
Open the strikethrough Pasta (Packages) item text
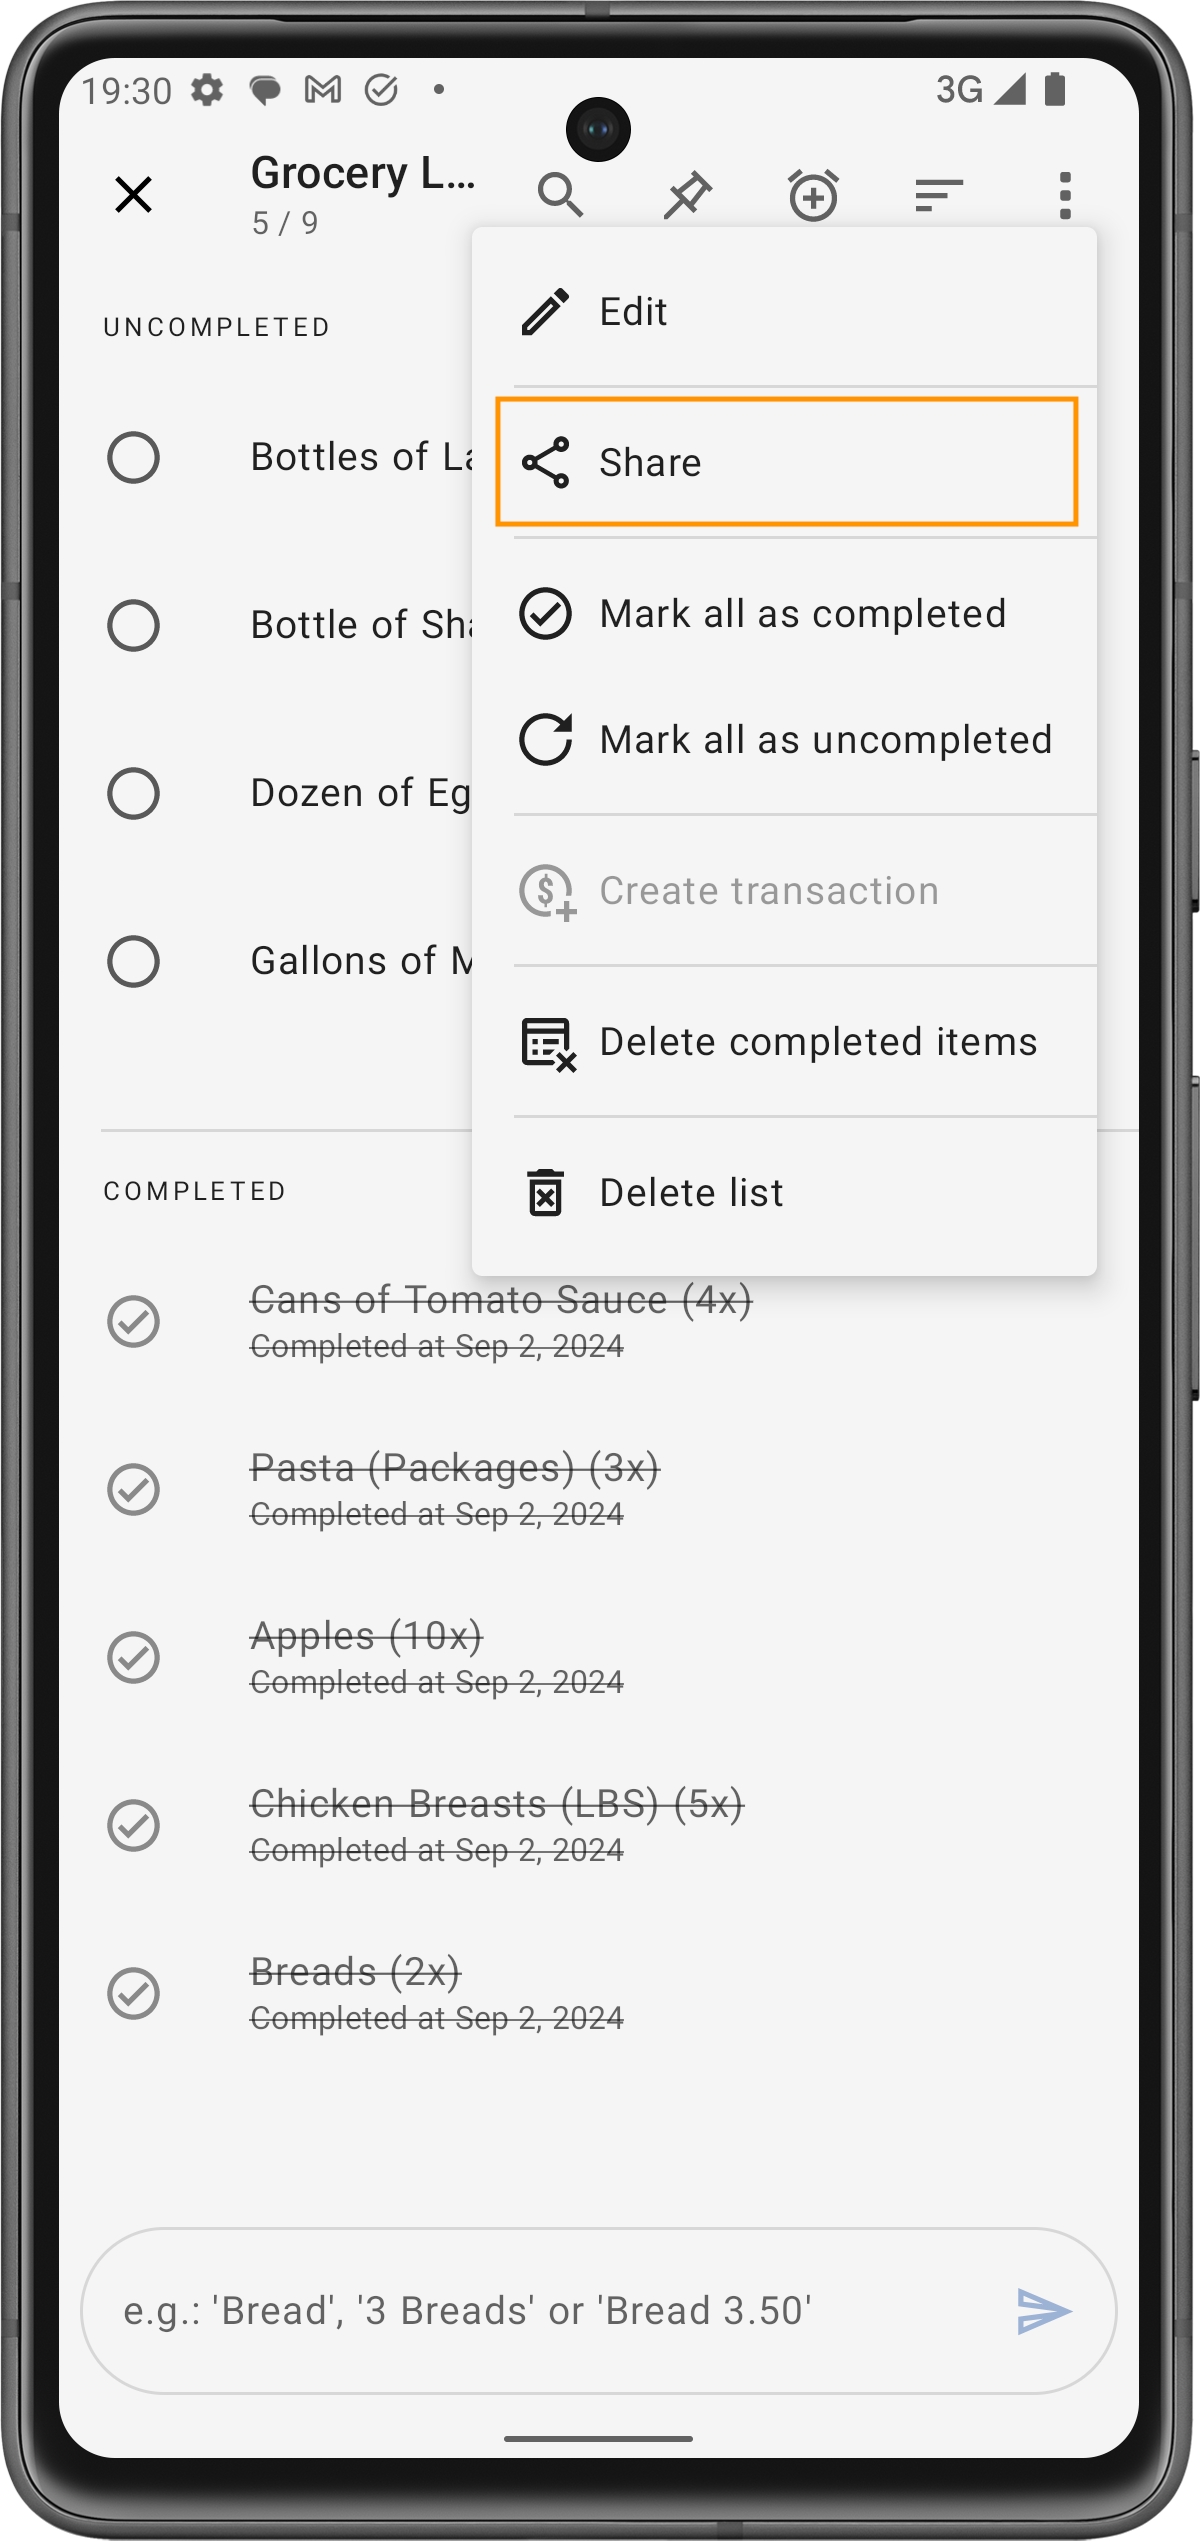(454, 1469)
